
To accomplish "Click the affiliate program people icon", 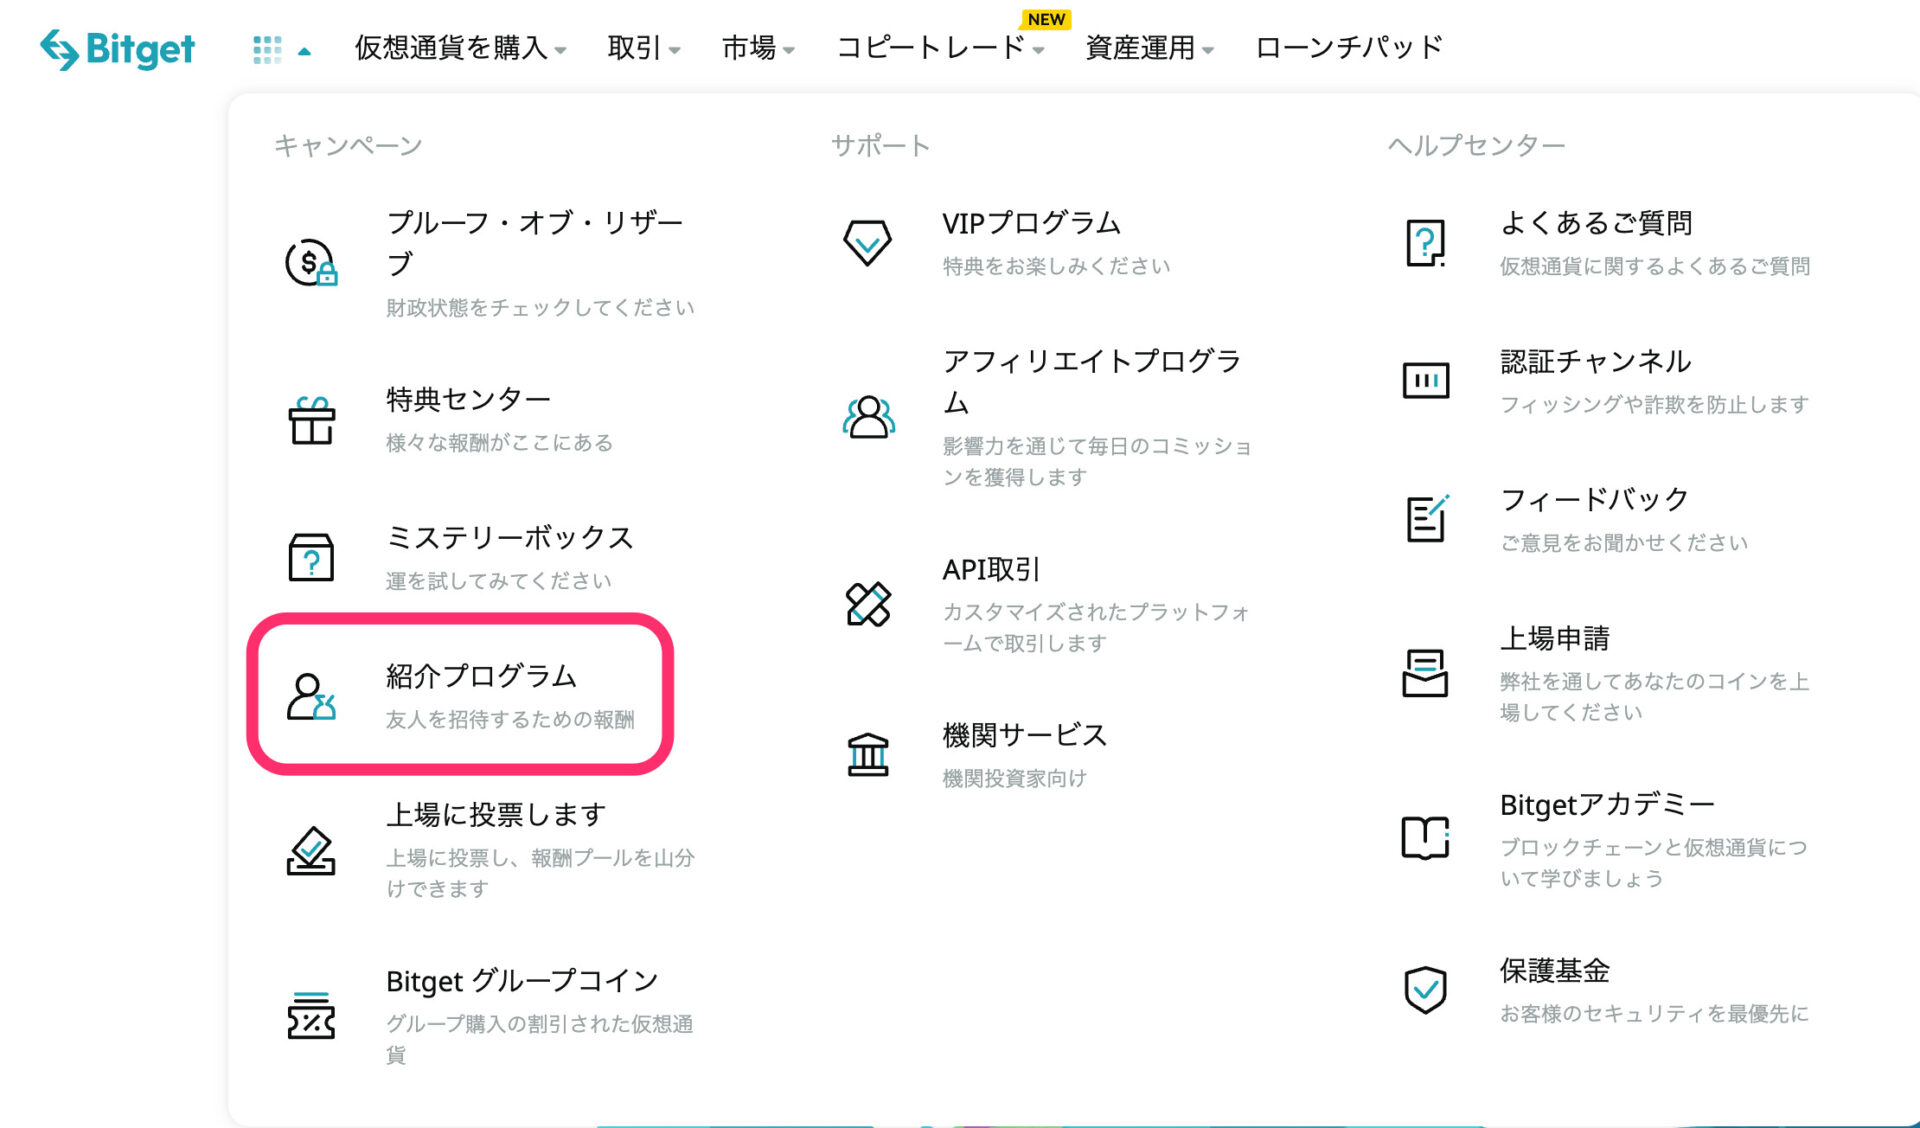I will click(868, 417).
